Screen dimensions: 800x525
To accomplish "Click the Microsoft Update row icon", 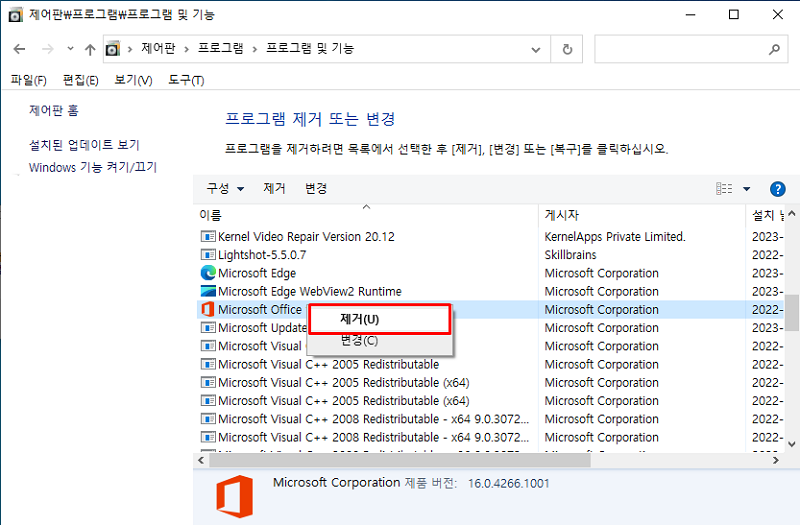I will pos(208,328).
